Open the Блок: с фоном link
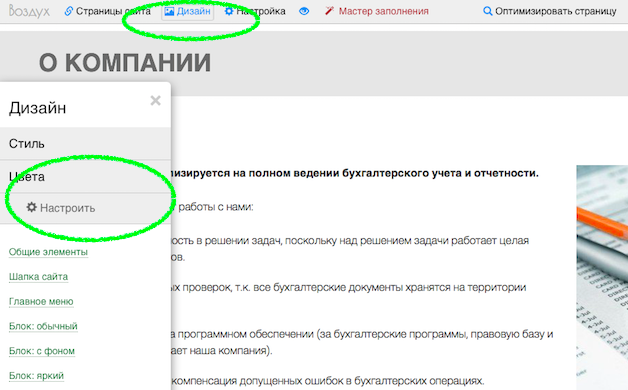Image resolution: width=628 pixels, height=390 pixels. (x=42, y=351)
